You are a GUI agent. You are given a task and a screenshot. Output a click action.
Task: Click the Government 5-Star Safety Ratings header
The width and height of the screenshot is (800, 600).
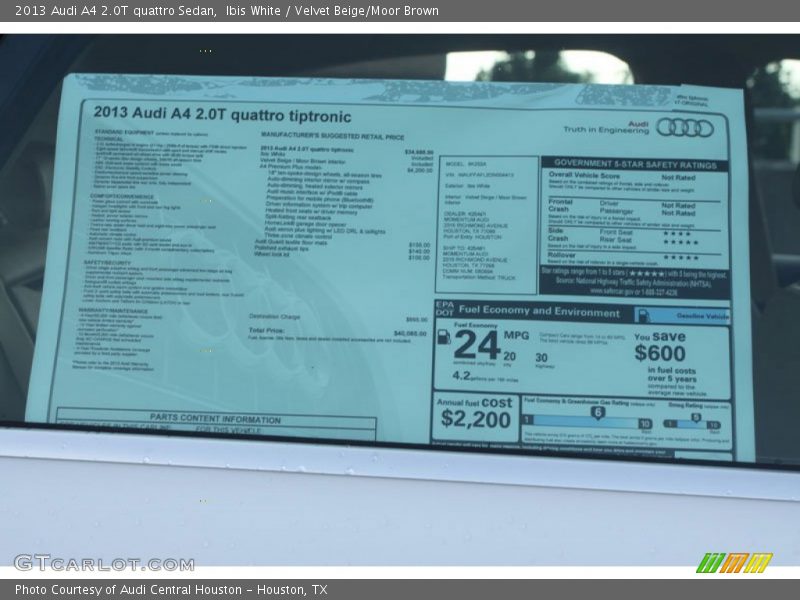634,164
